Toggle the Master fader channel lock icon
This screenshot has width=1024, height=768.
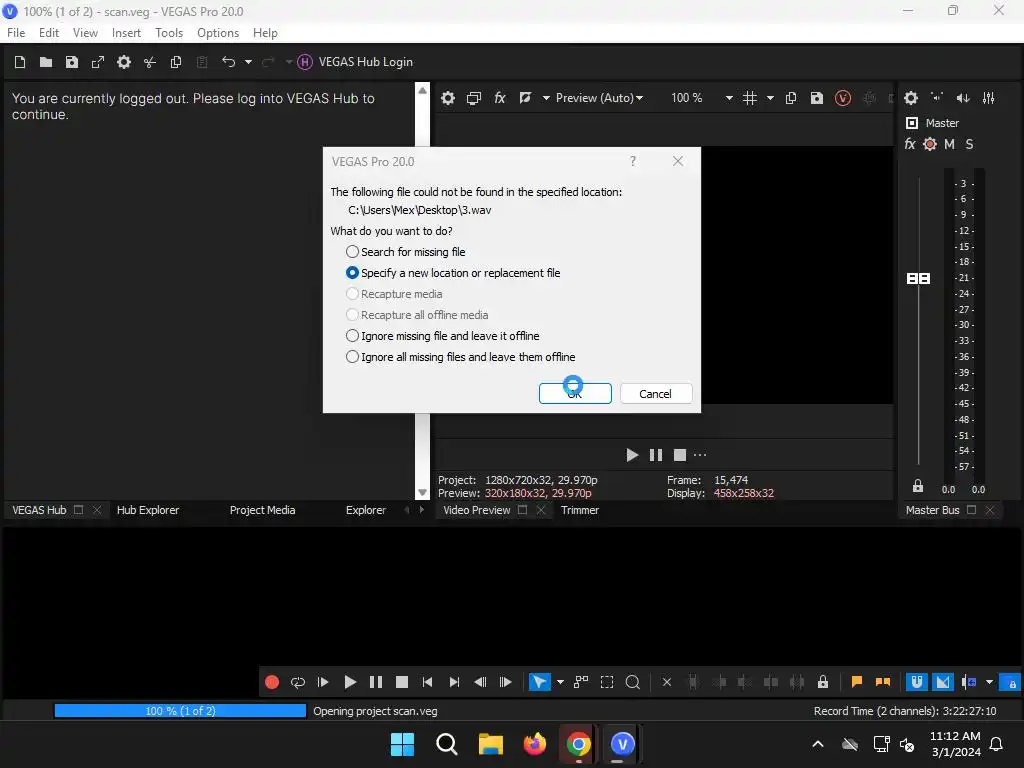[x=918, y=486]
